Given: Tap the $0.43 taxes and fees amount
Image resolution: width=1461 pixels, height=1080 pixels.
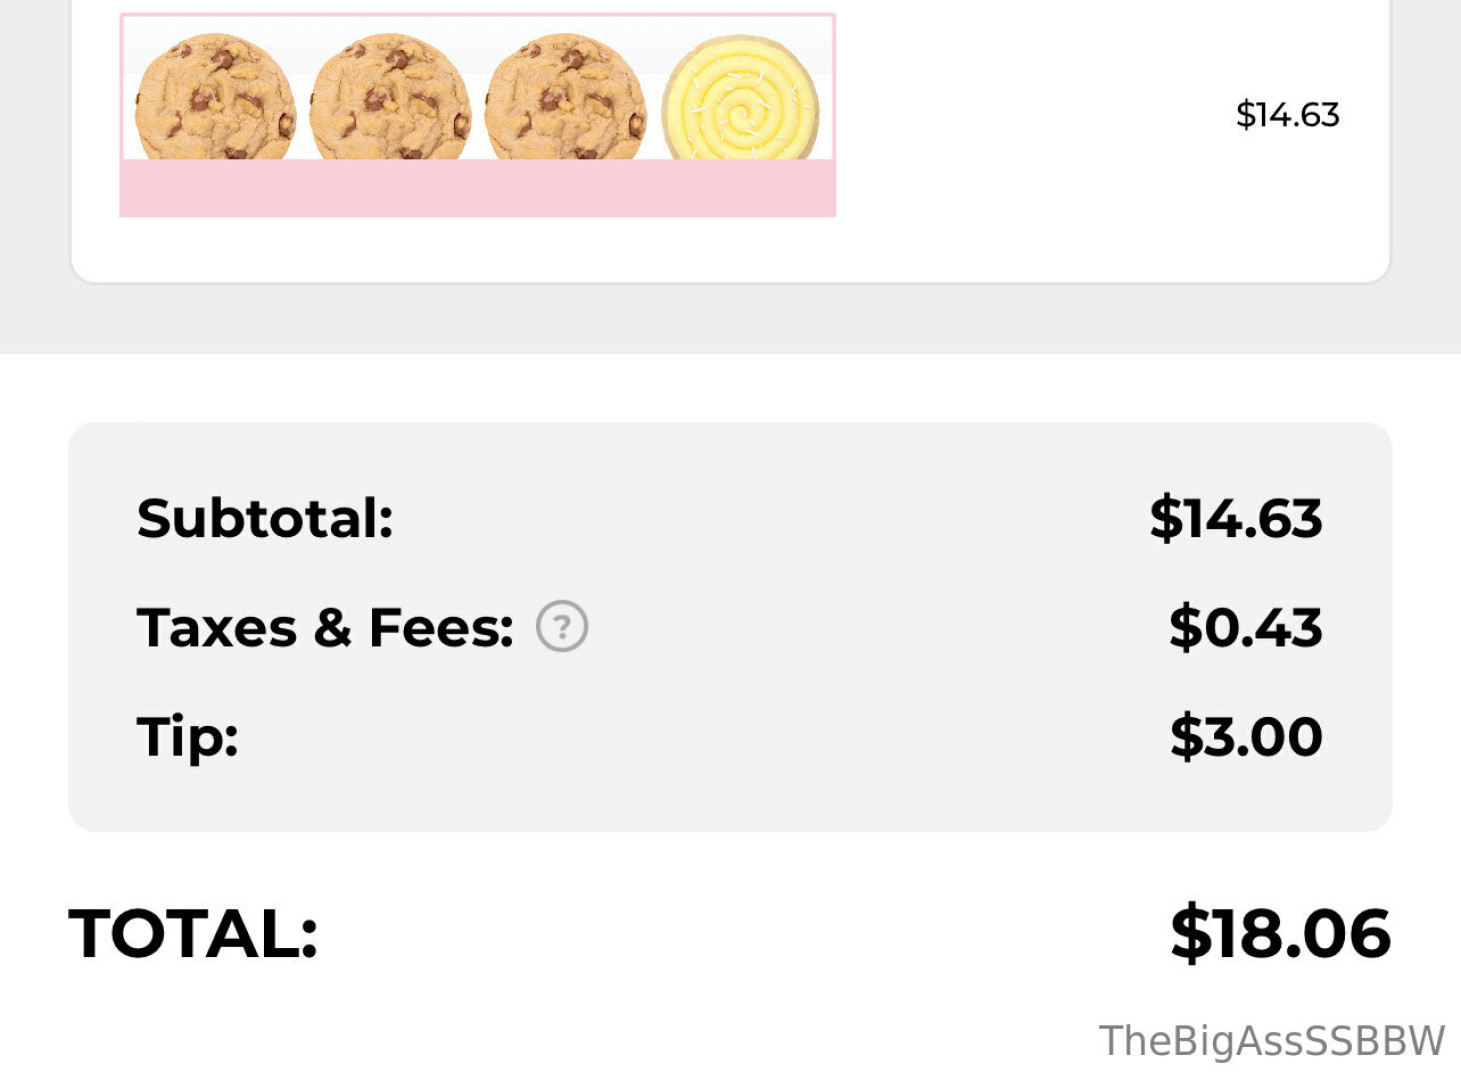Looking at the screenshot, I should click(x=1246, y=628).
